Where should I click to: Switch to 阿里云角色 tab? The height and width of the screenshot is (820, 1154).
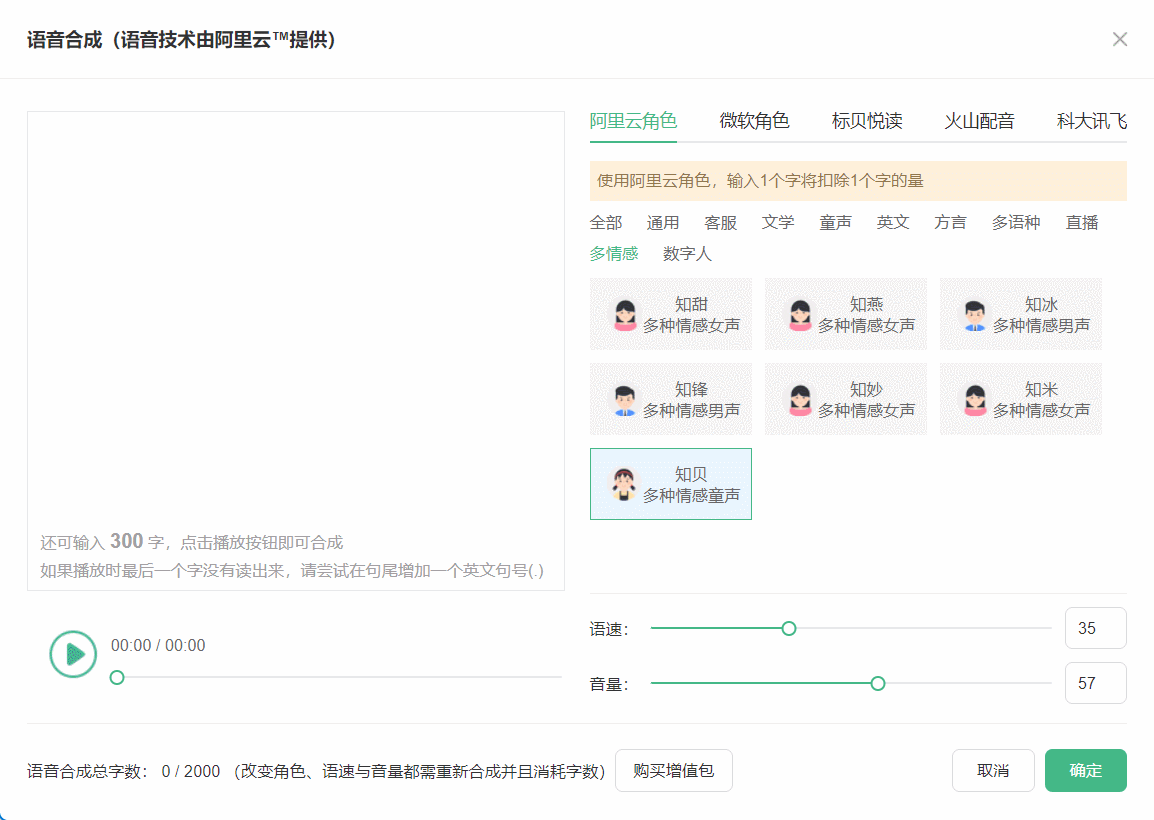point(633,121)
